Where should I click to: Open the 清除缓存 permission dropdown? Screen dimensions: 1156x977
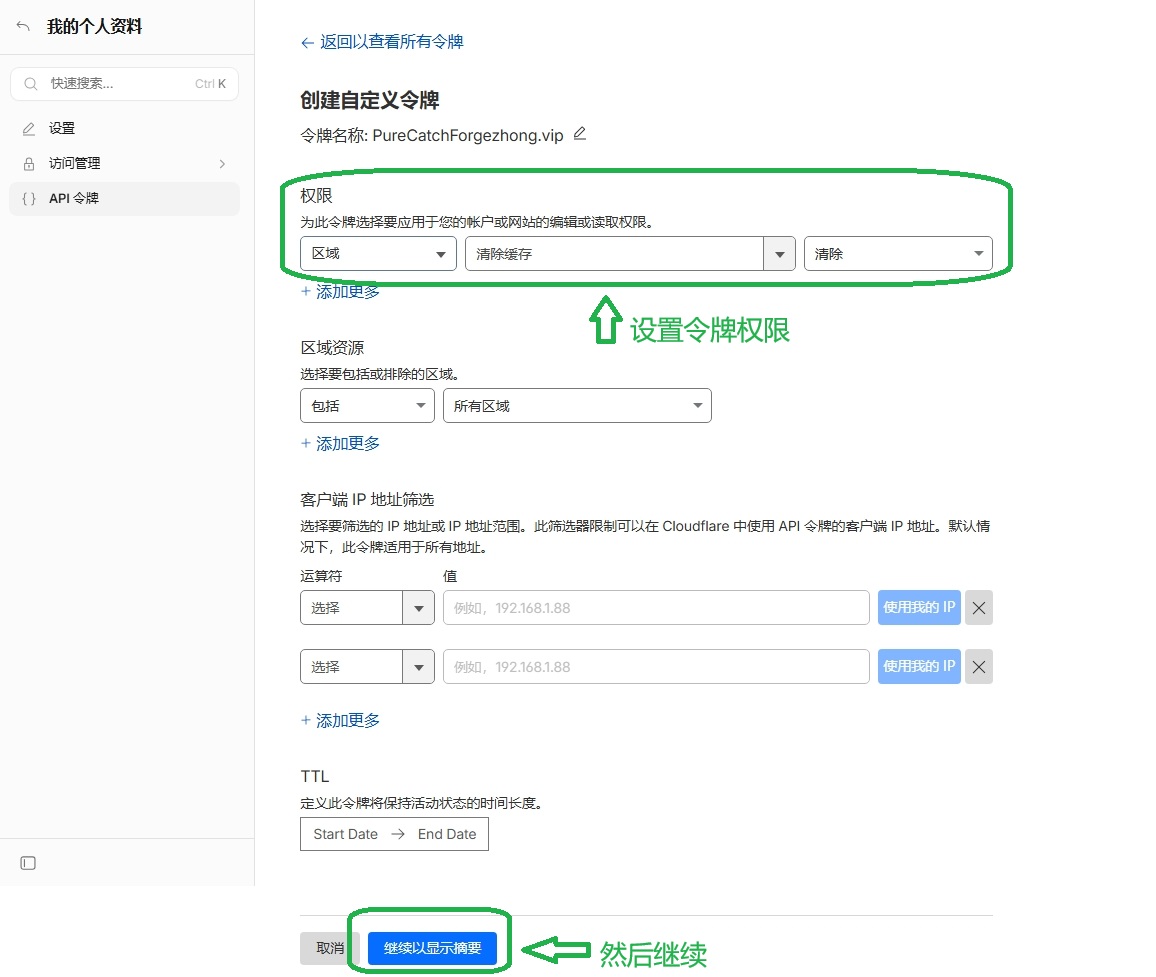click(630, 254)
